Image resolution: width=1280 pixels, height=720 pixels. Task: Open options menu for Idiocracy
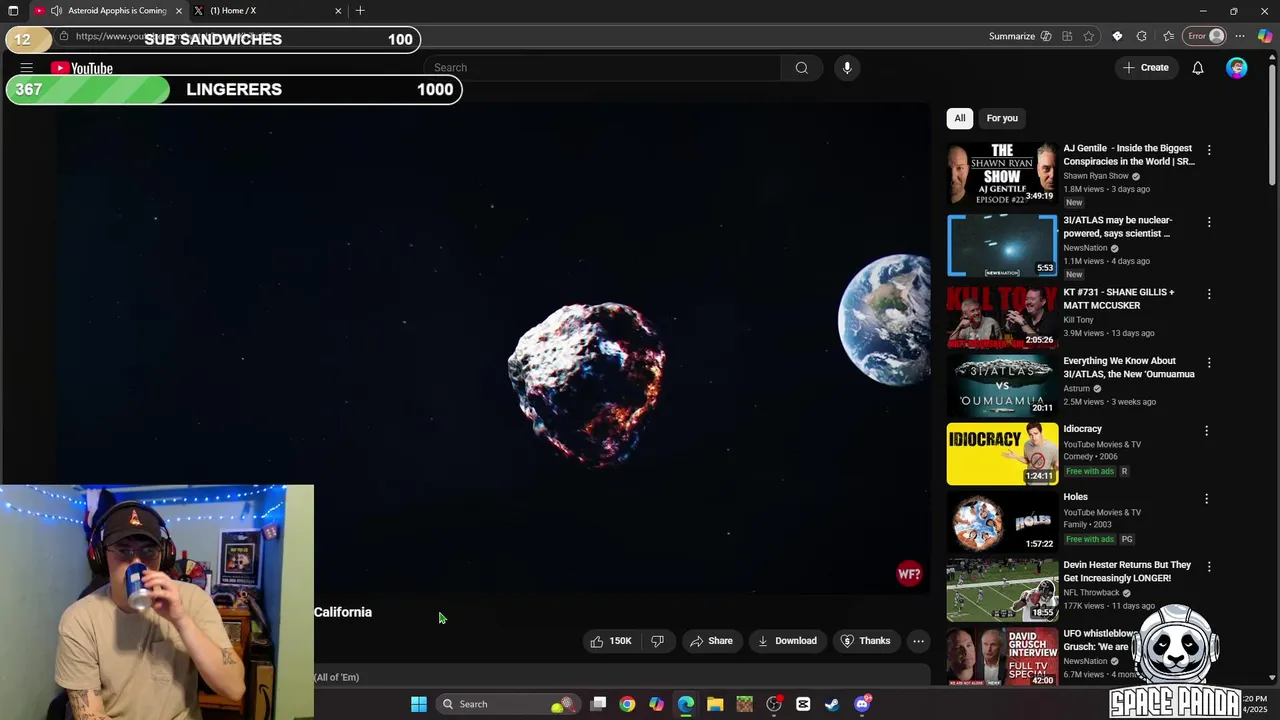click(1206, 431)
